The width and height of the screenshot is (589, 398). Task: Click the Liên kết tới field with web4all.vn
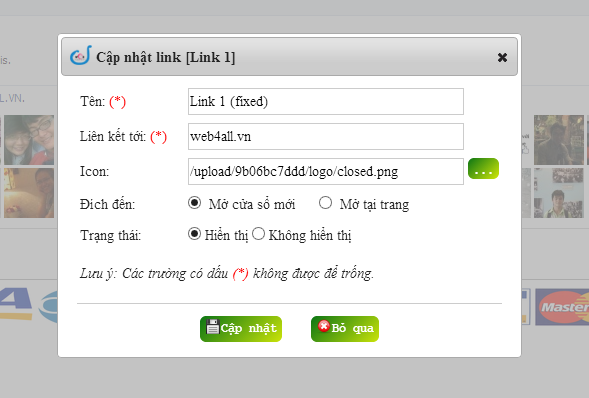pyautogui.click(x=326, y=136)
